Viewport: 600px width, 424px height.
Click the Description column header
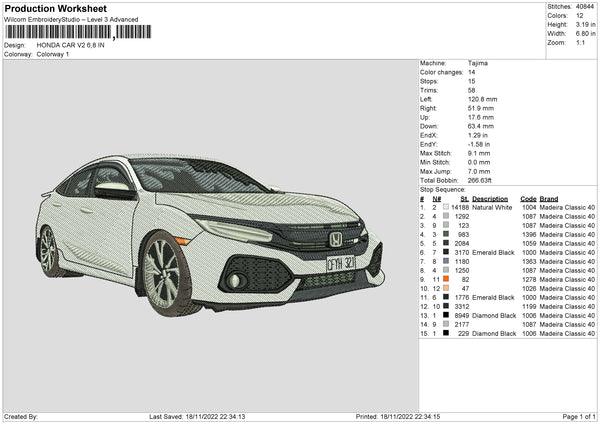click(490, 198)
